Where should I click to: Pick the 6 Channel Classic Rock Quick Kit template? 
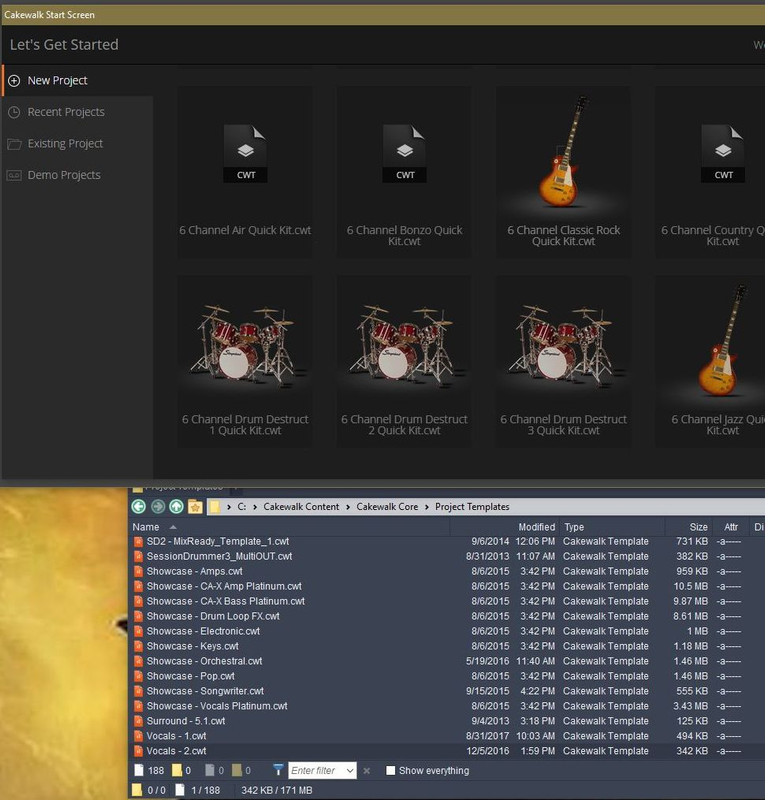click(x=563, y=172)
